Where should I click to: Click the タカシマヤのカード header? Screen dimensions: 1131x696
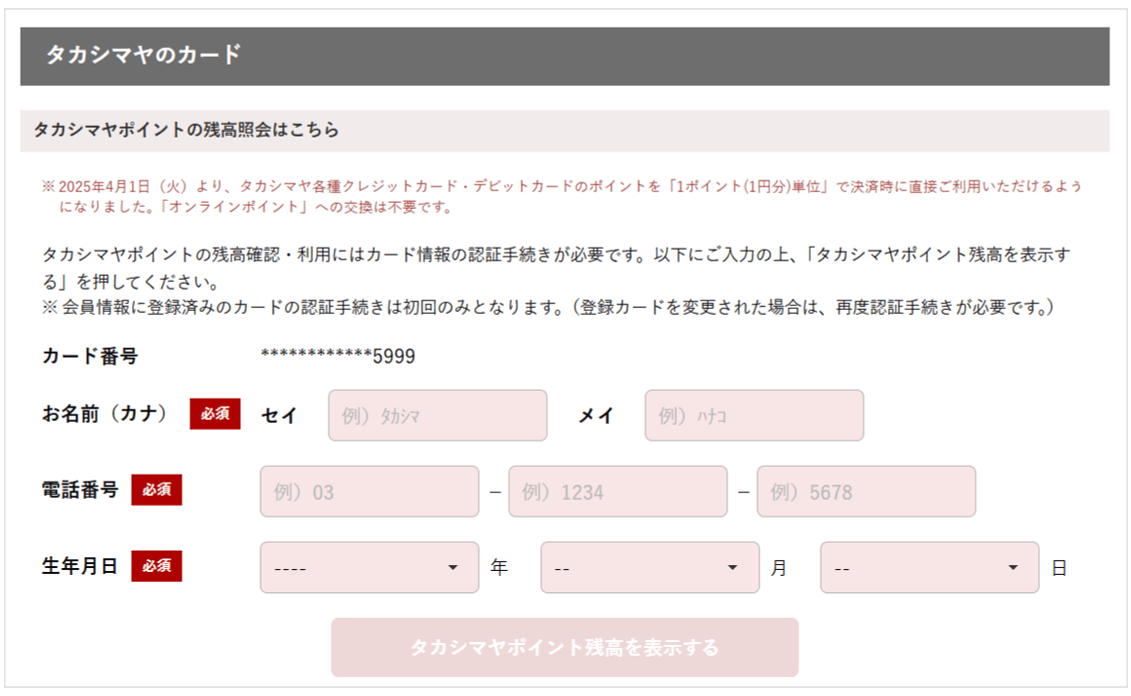pos(565,56)
